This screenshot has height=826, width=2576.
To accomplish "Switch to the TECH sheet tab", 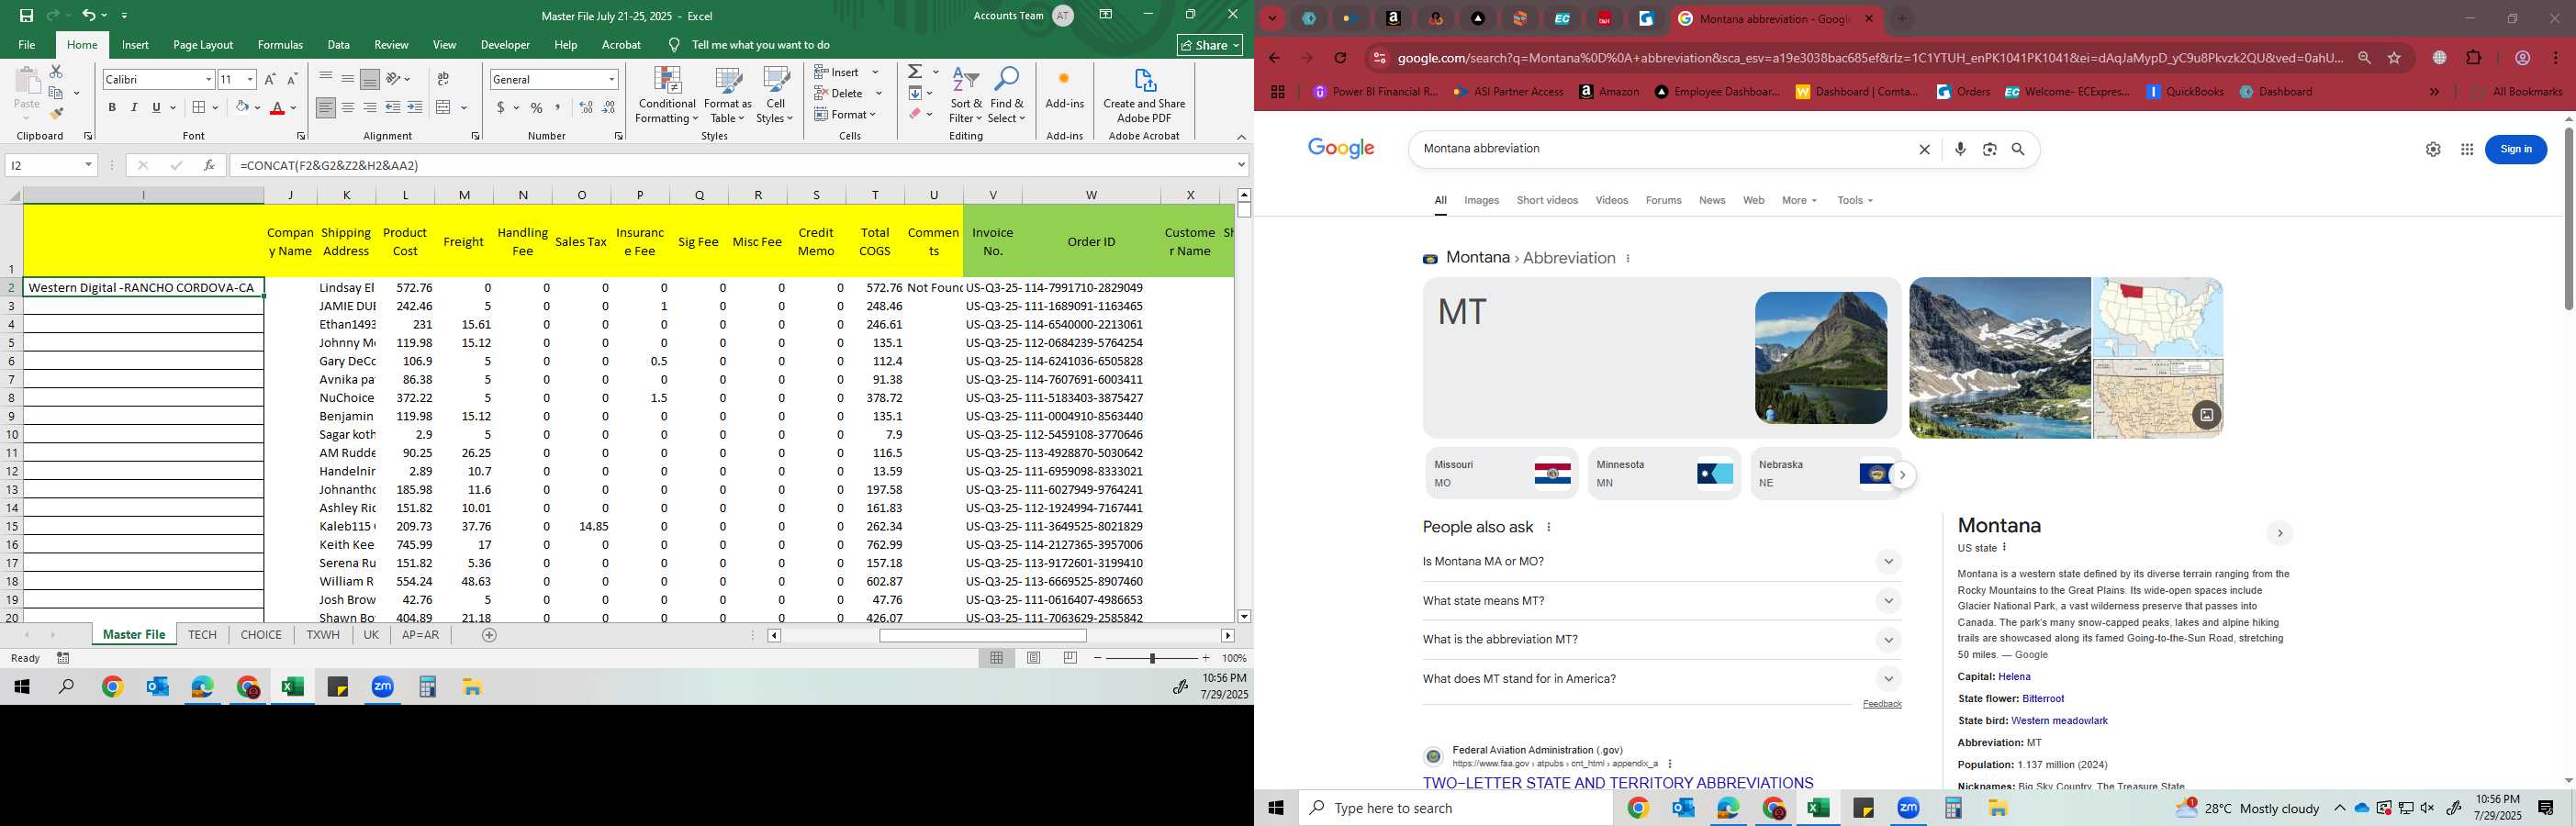I will pos(202,635).
